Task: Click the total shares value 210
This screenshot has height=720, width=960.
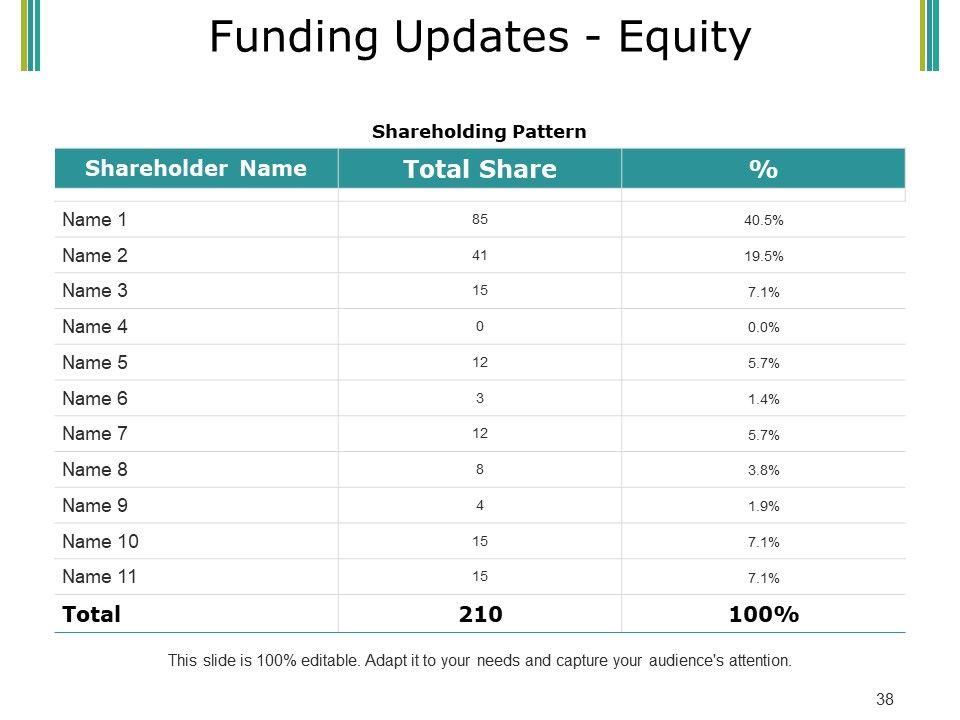Action: pos(481,614)
